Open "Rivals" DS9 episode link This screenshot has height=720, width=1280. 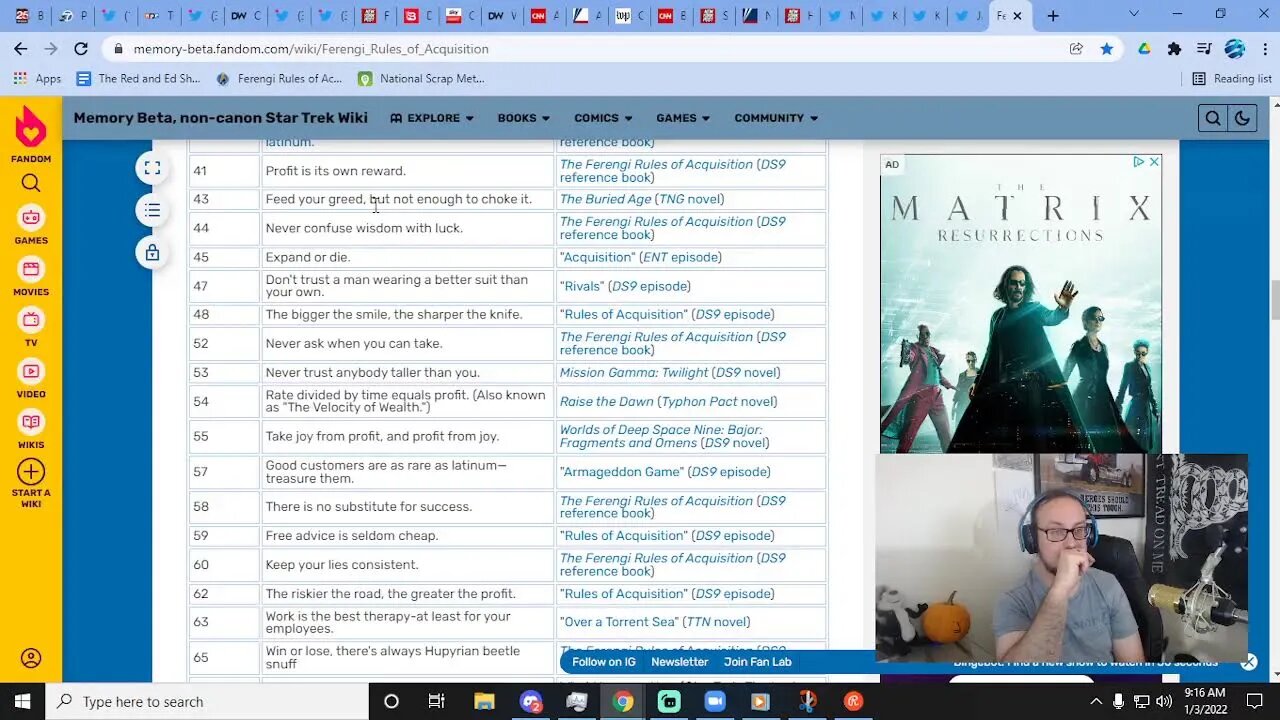(x=581, y=286)
